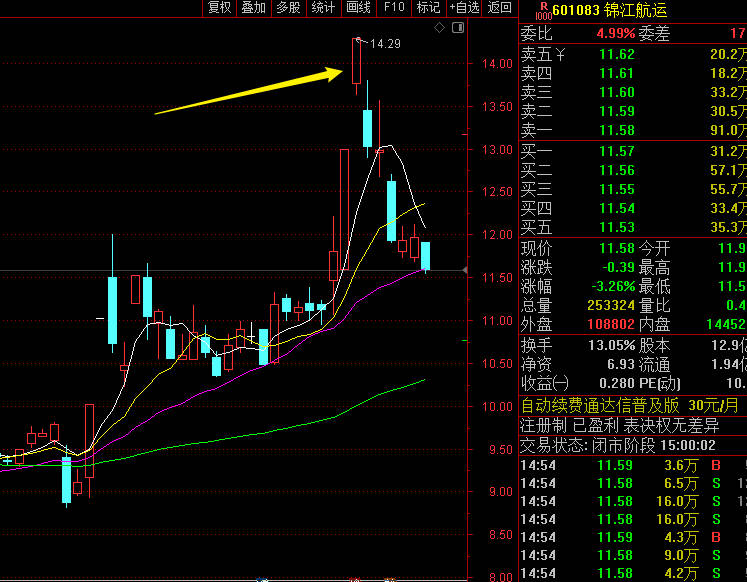Screen dimensions: 747x582
Task: Click the yellow arrow annotation on the chart
Action: pyautogui.click(x=250, y=91)
